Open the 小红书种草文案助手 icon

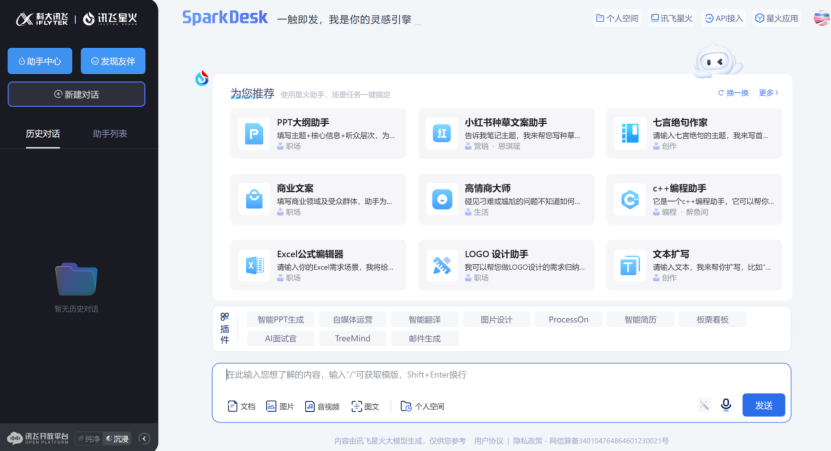point(442,134)
